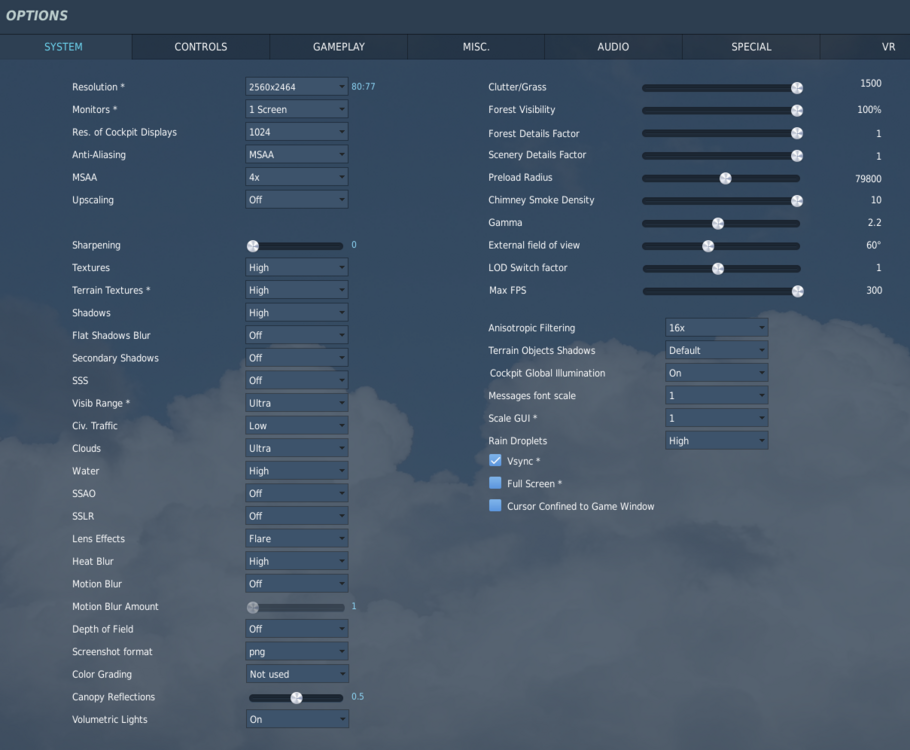Open the Textures dropdown
Screen dimensions: 910x750
[x=297, y=268]
